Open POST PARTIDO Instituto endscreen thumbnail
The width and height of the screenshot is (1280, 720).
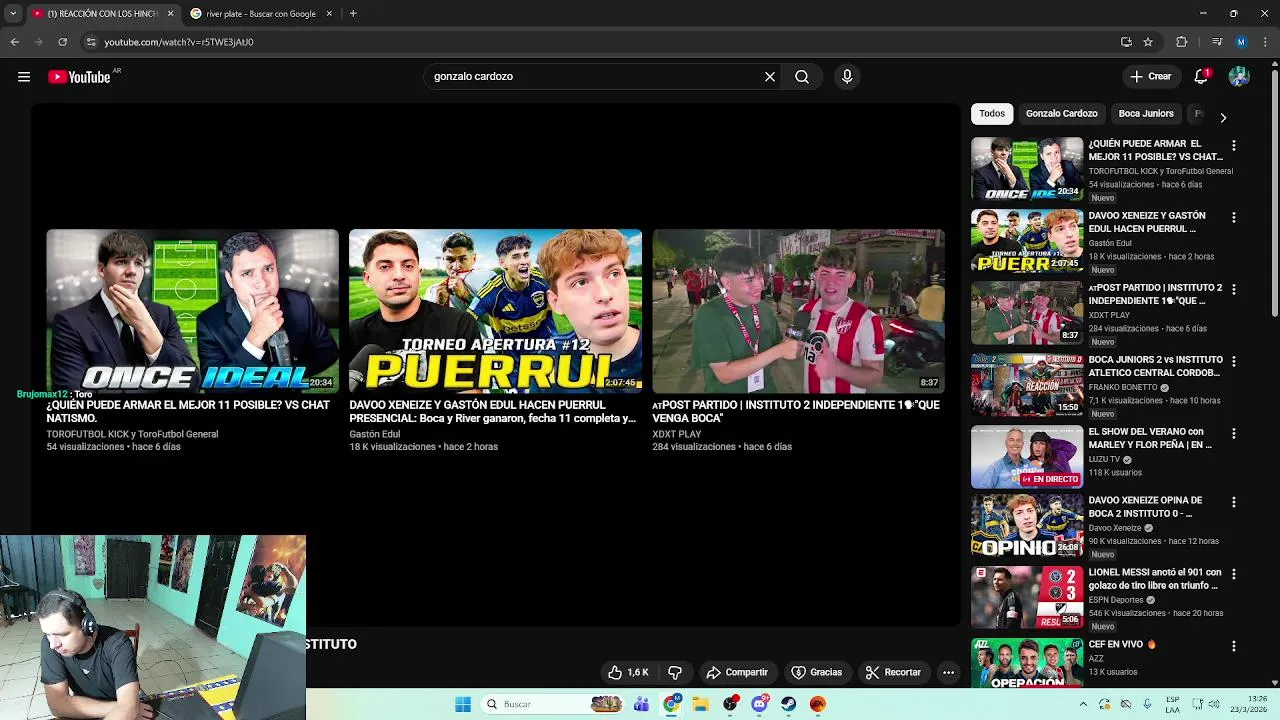coord(798,311)
